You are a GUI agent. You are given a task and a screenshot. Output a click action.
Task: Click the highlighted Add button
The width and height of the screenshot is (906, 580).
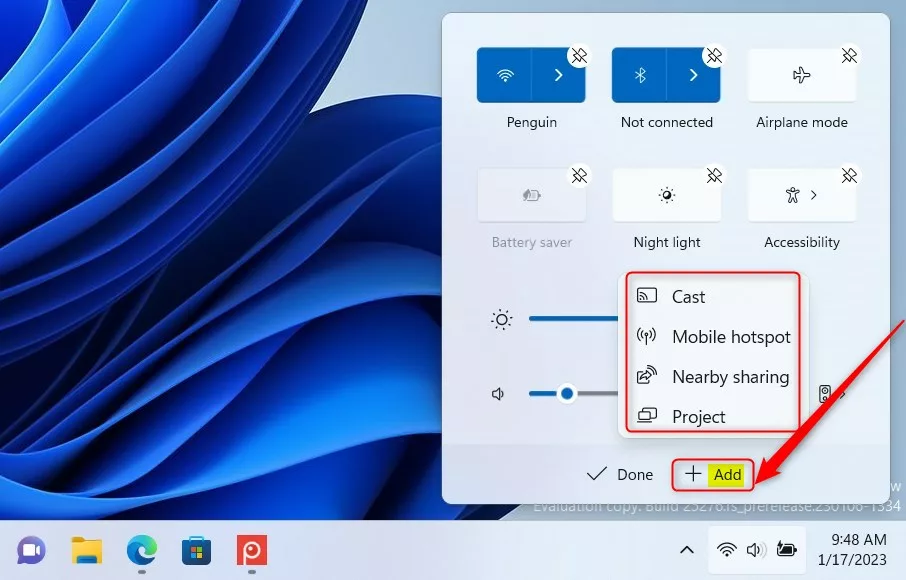coord(712,474)
